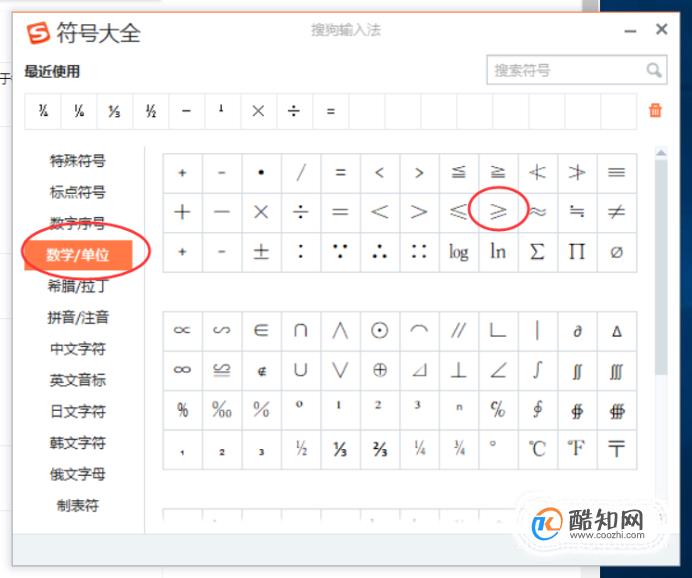Insert the large ≤ less-or-equal symbol
Viewport: 692px width, 578px height.
pyautogui.click(x=459, y=212)
